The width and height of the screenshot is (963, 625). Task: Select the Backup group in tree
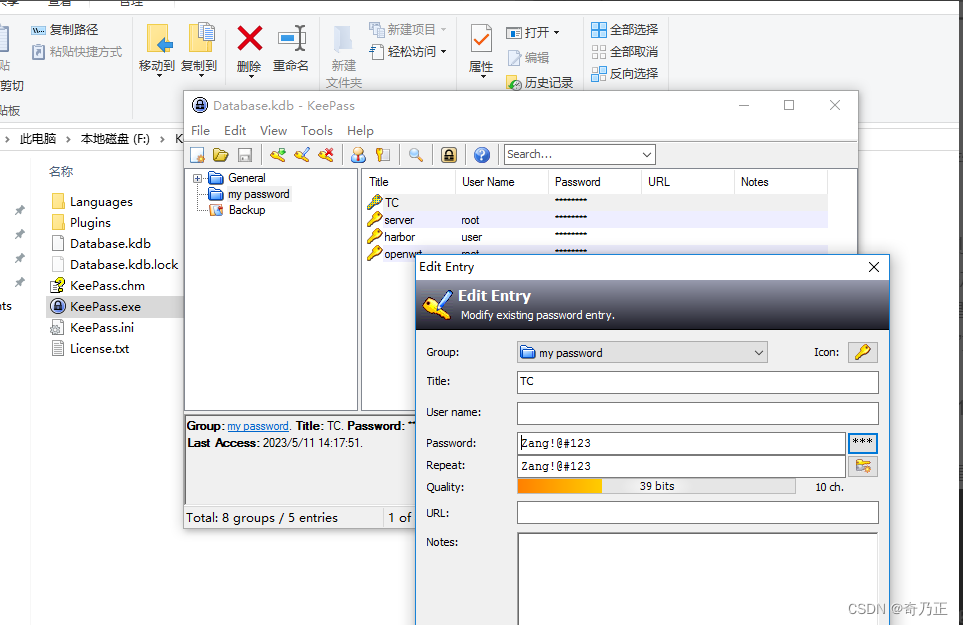point(247,210)
